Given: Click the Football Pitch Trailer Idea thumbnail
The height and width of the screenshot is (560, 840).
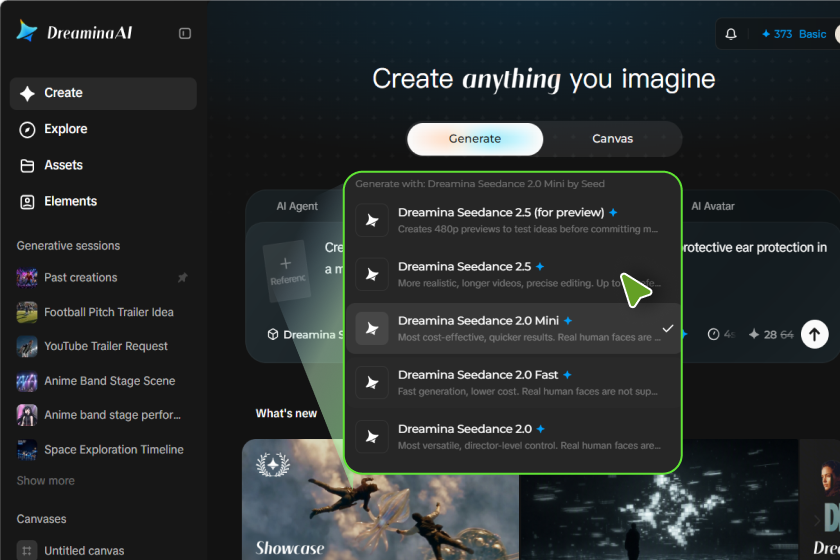Looking at the screenshot, I should (x=27, y=312).
